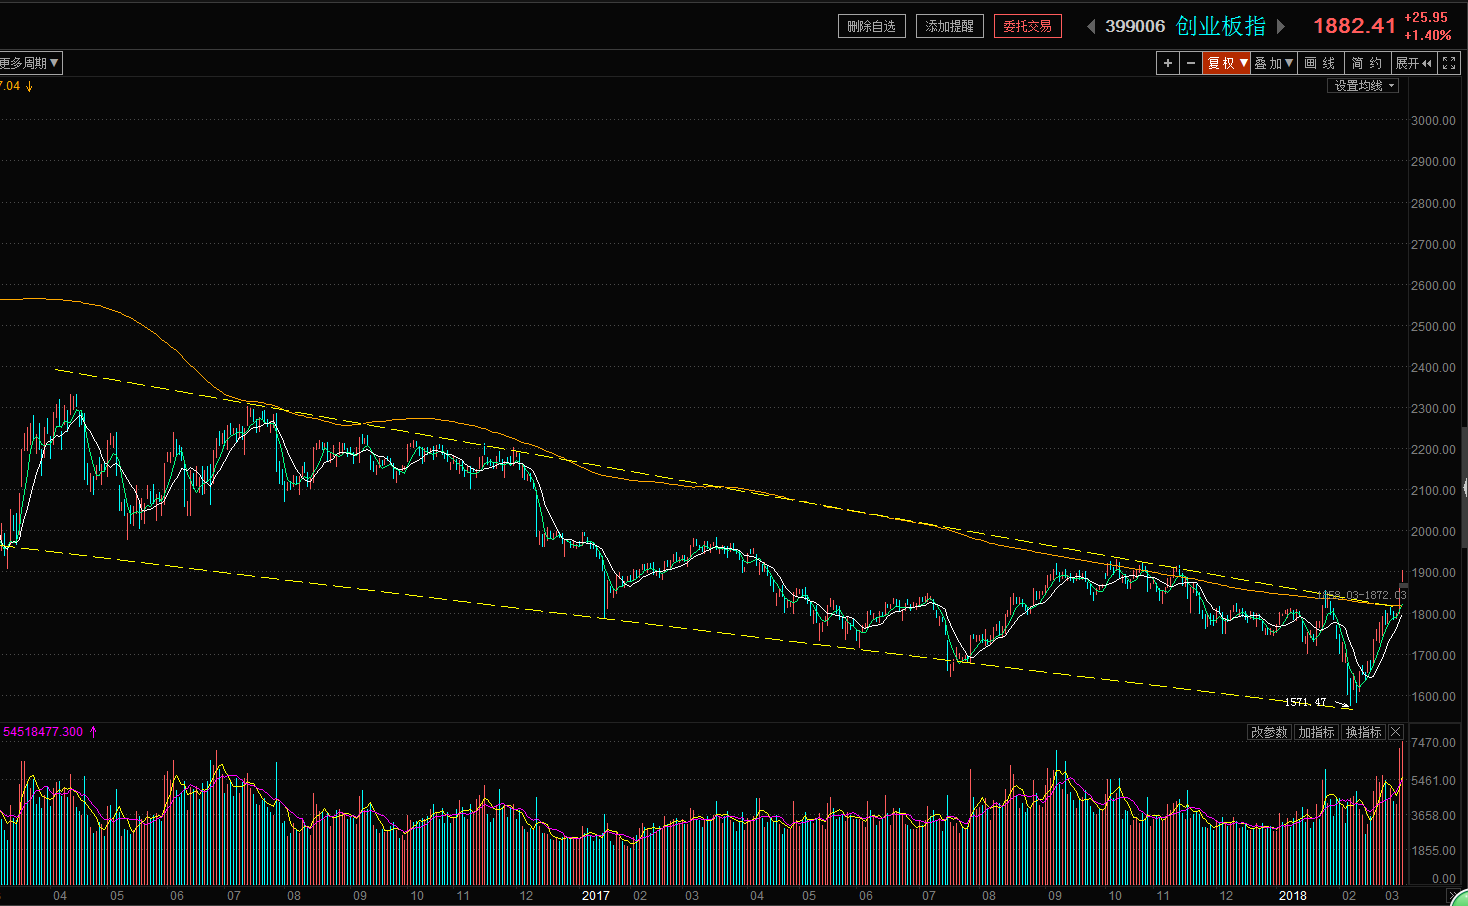Screen dimensions: 1468x906
Task: Click 3000.00 price axis label
Action: pyautogui.click(x=1433, y=120)
